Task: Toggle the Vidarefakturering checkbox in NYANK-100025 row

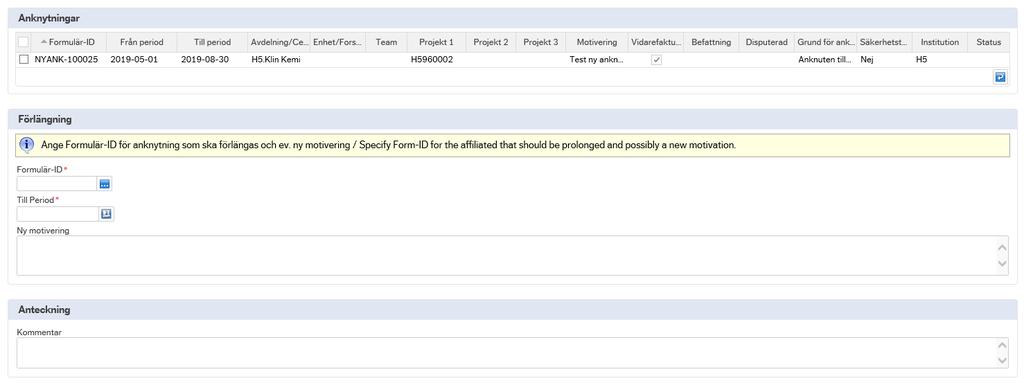Action: [657, 59]
